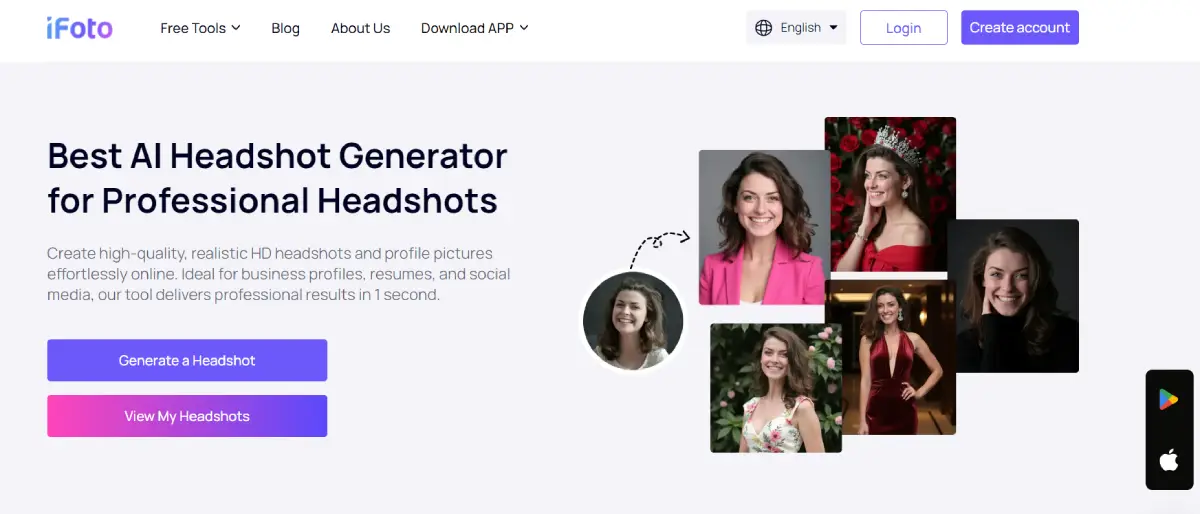Image resolution: width=1200 pixels, height=514 pixels.
Task: Select the circular original portrait photo
Action: tap(633, 322)
